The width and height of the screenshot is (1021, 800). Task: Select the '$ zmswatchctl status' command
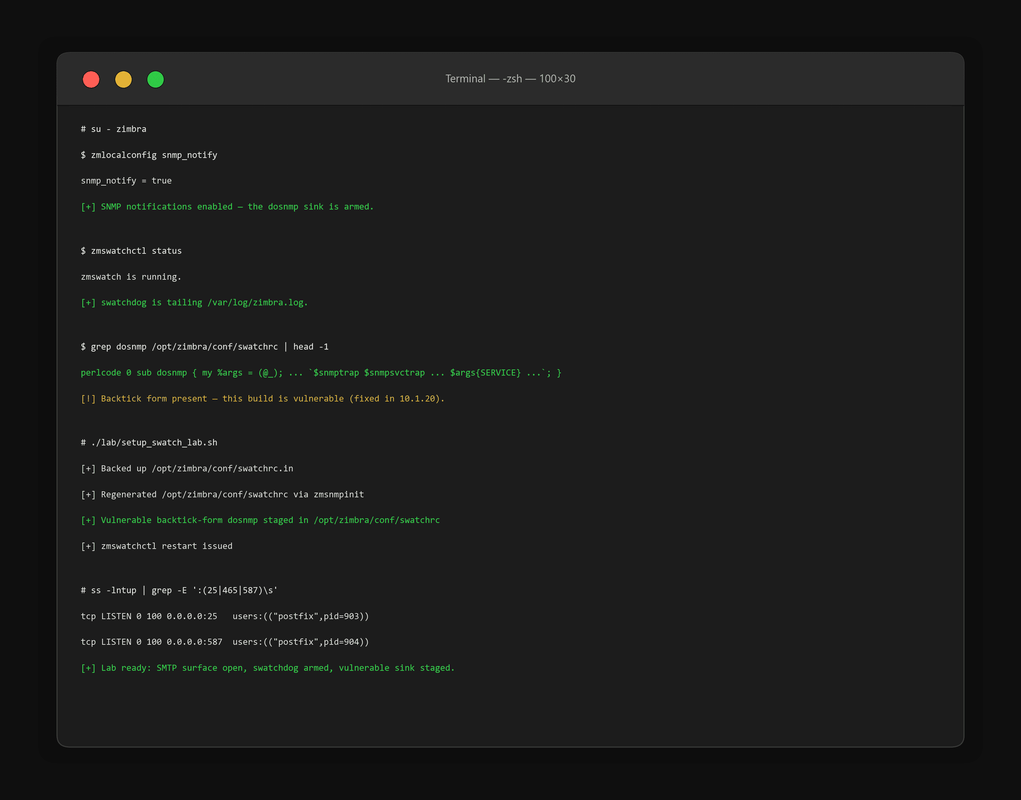131,251
